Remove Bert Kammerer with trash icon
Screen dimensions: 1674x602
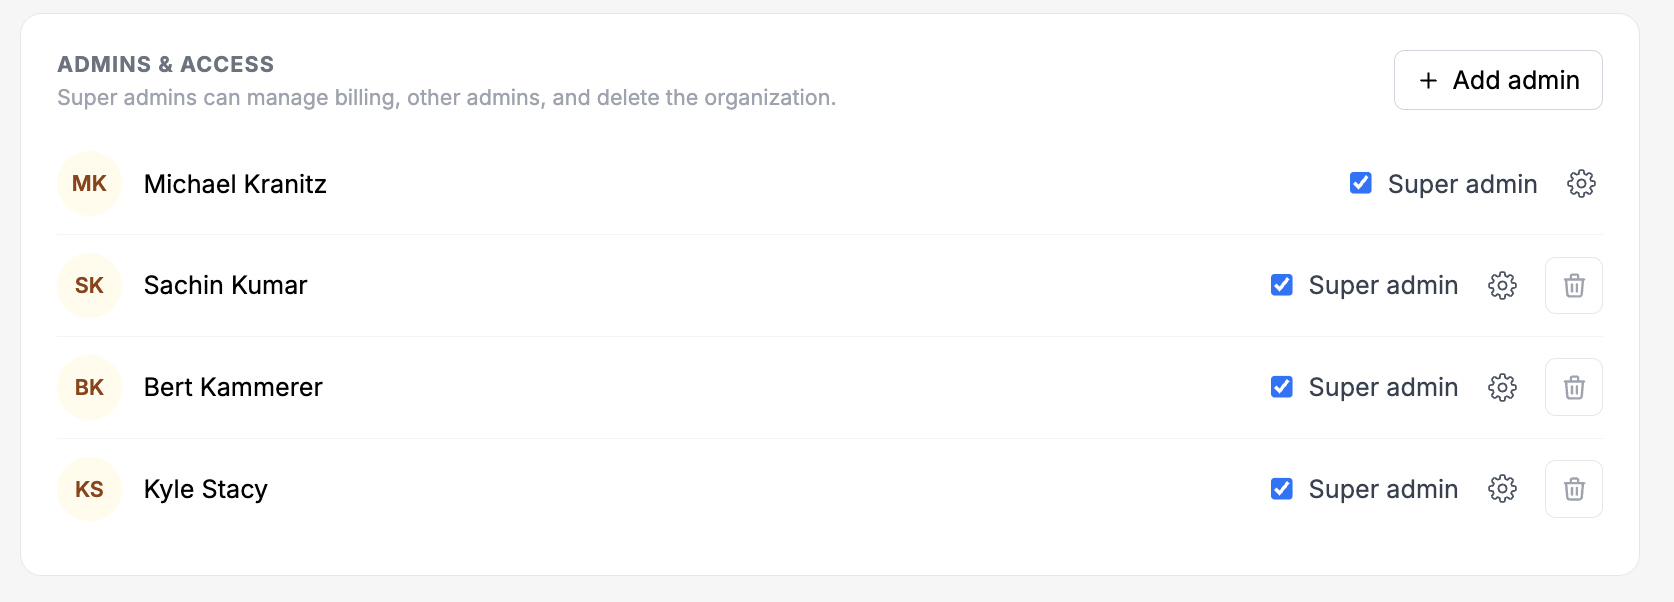tap(1574, 387)
